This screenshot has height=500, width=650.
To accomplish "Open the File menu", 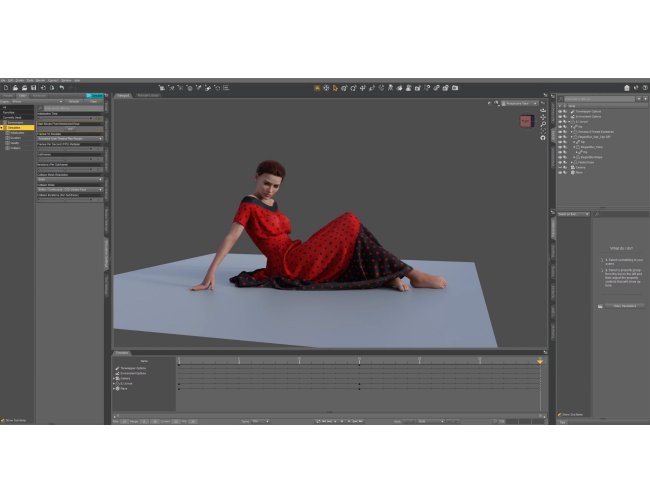I will click(2, 80).
